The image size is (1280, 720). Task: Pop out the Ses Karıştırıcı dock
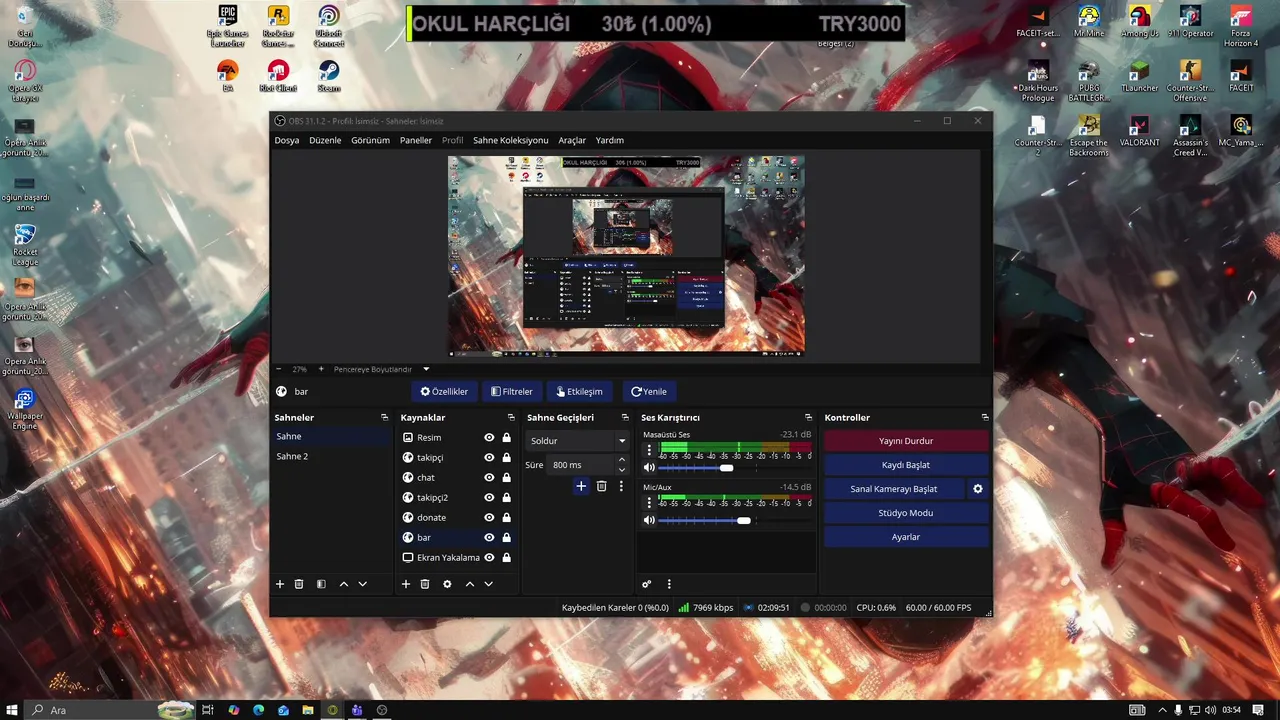pyautogui.click(x=808, y=417)
